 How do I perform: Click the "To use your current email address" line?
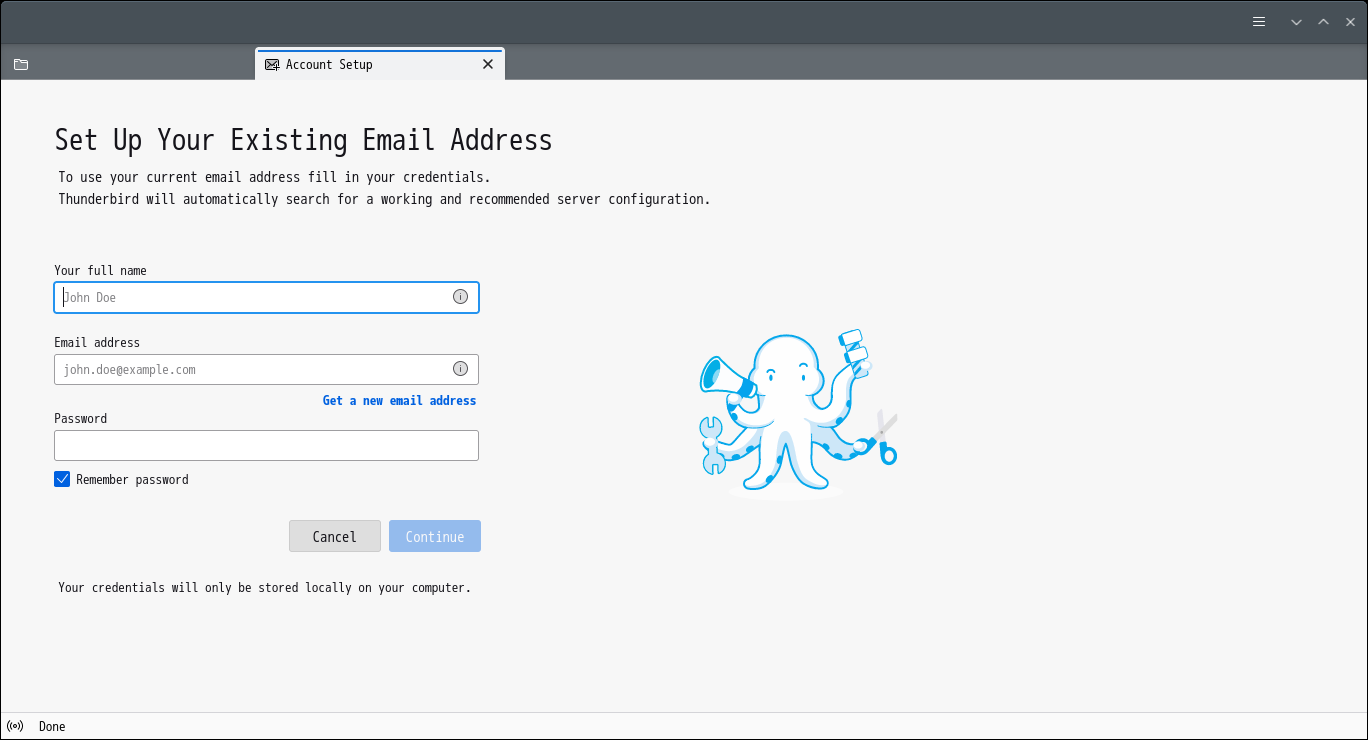coord(274,177)
